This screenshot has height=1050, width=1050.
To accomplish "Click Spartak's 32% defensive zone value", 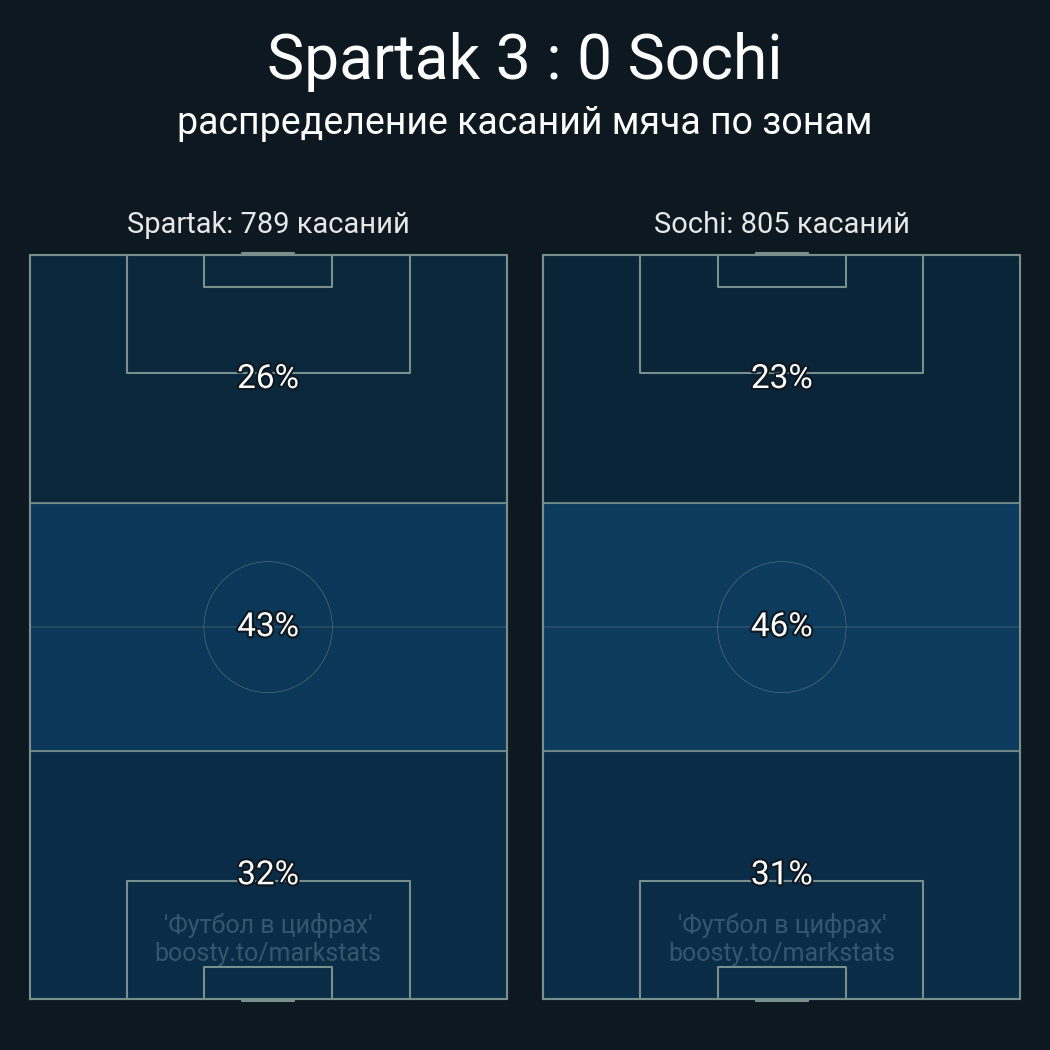I will tap(268, 873).
